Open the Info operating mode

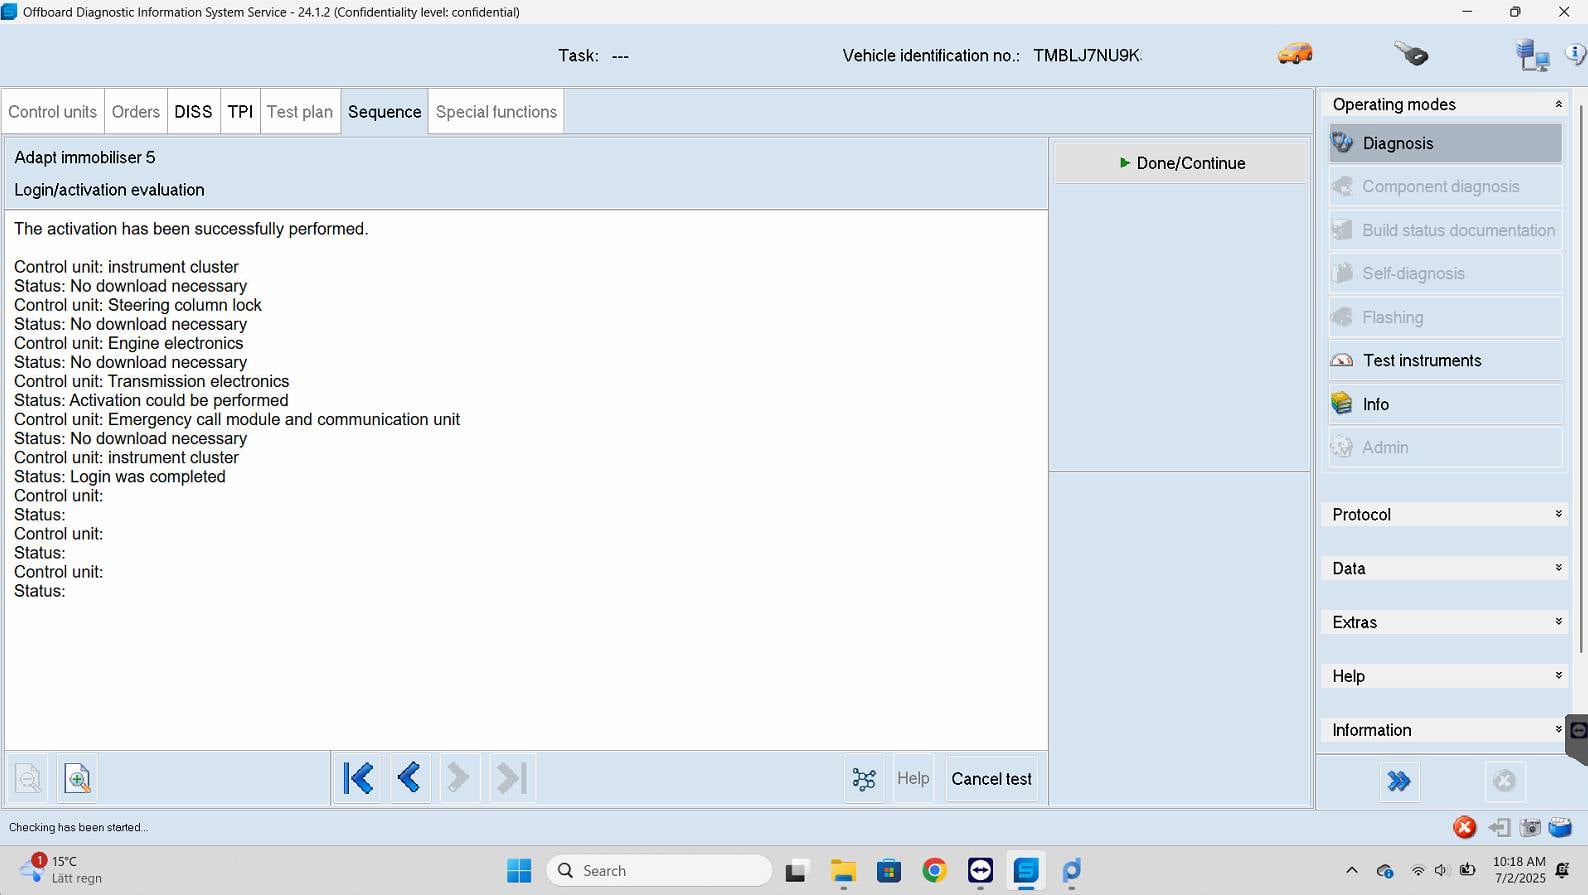point(1445,404)
